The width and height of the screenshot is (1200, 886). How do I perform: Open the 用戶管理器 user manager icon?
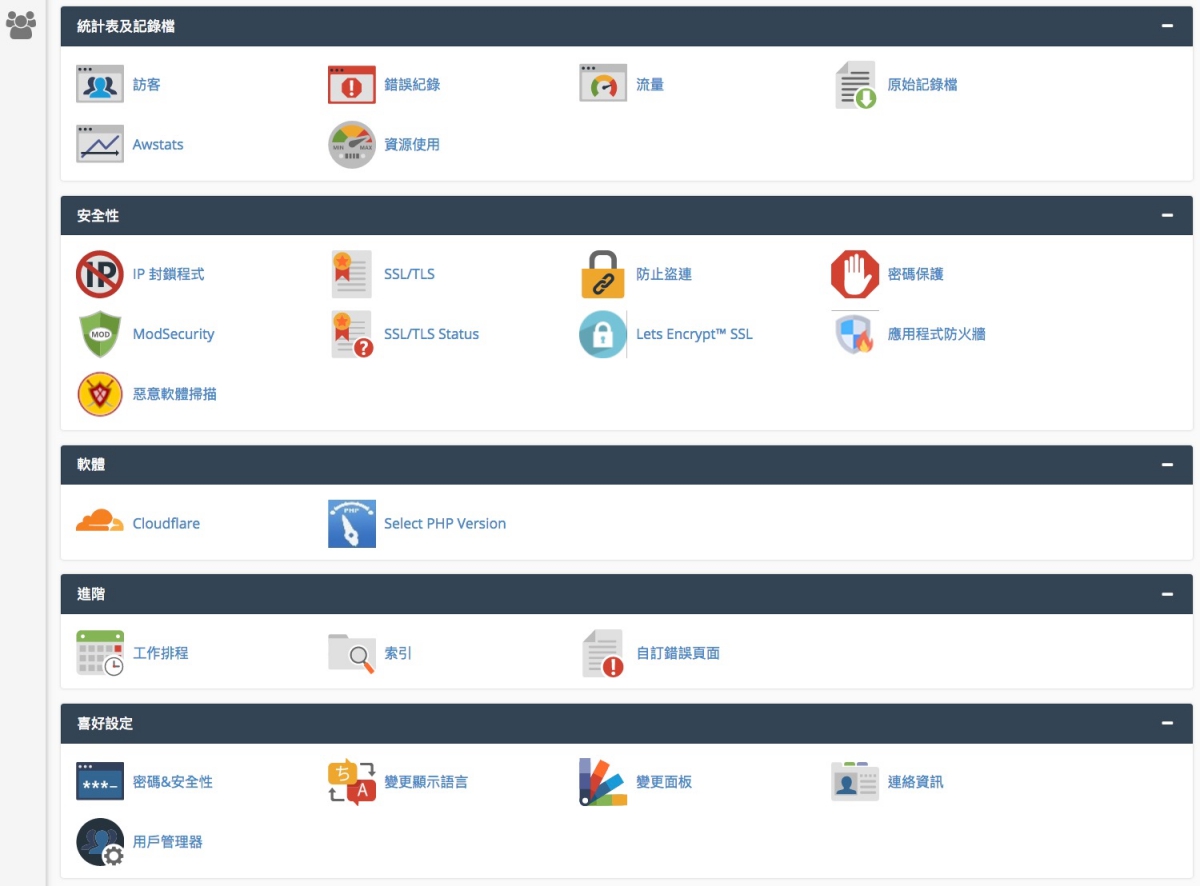[100, 842]
